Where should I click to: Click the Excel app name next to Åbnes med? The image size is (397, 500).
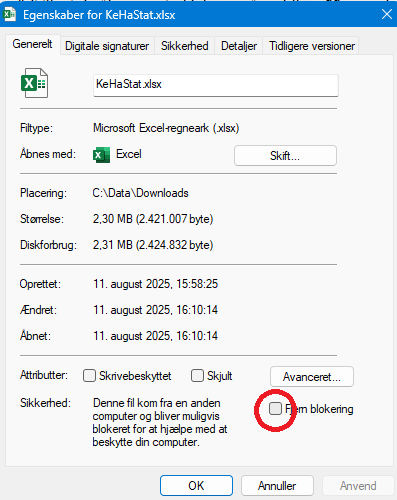click(129, 154)
